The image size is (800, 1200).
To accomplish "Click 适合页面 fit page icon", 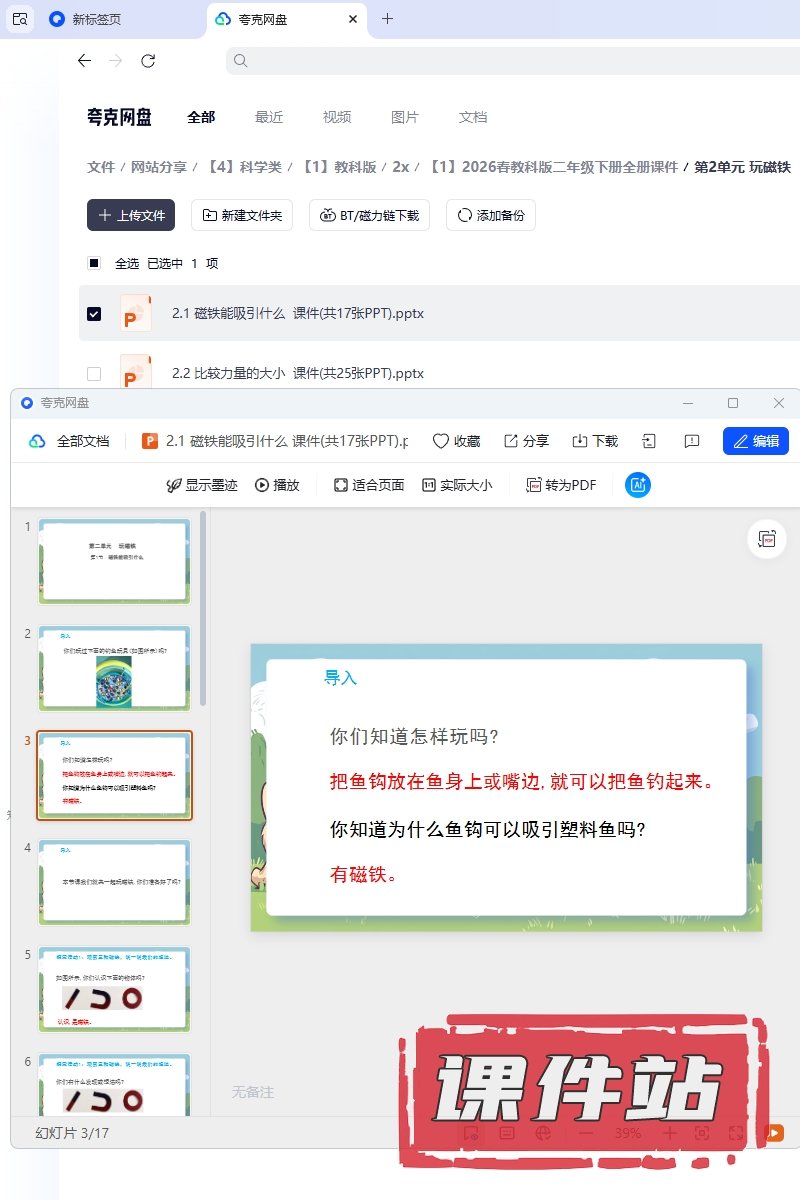I will [x=368, y=485].
